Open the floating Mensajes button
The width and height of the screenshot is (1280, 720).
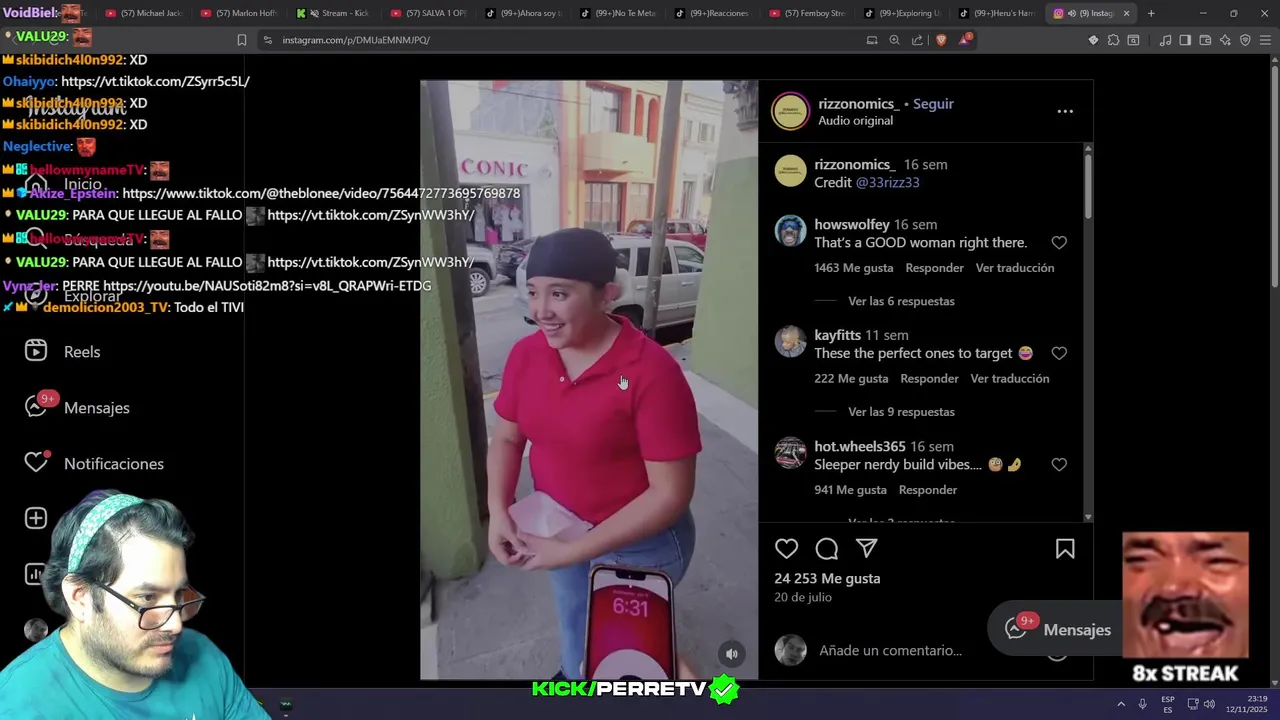click(x=1060, y=629)
